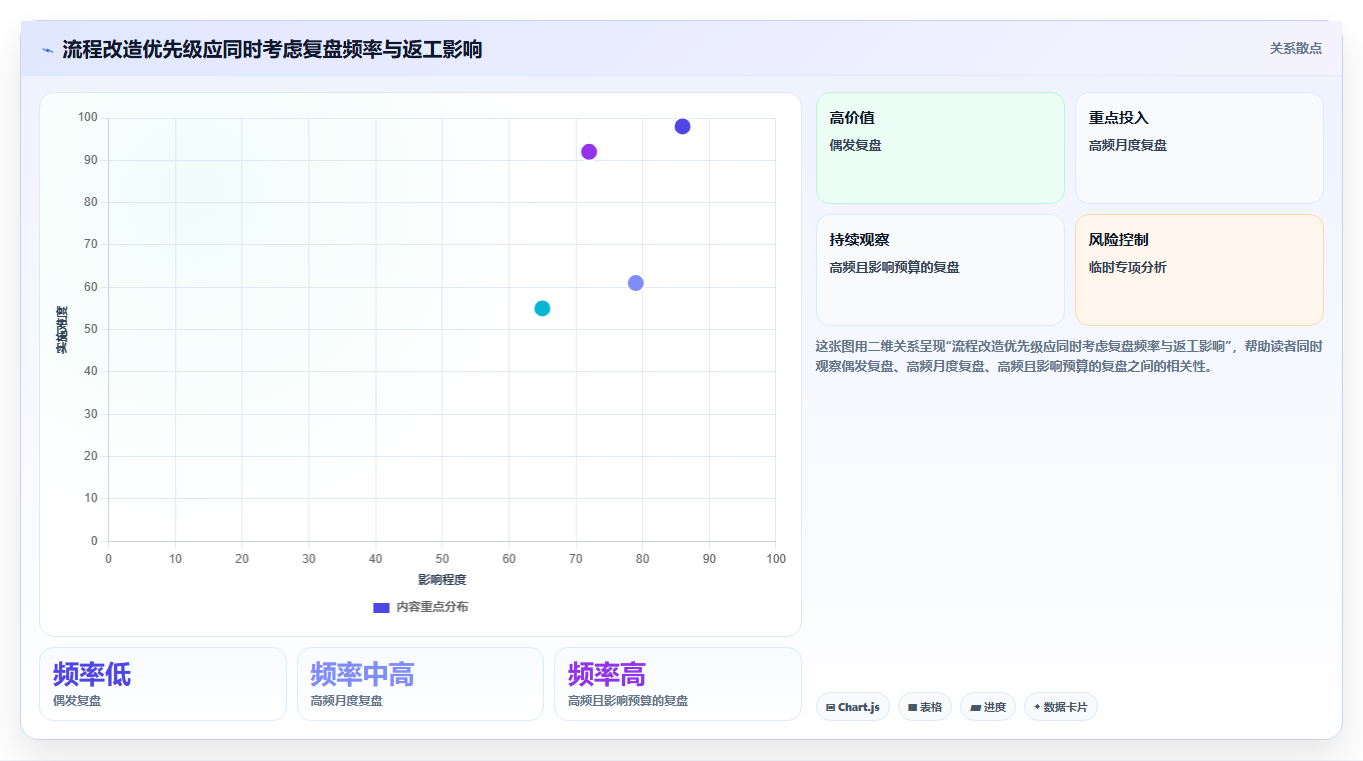The image size is (1363, 761).
Task: Click the 影响程度 x-axis title
Action: 442,580
